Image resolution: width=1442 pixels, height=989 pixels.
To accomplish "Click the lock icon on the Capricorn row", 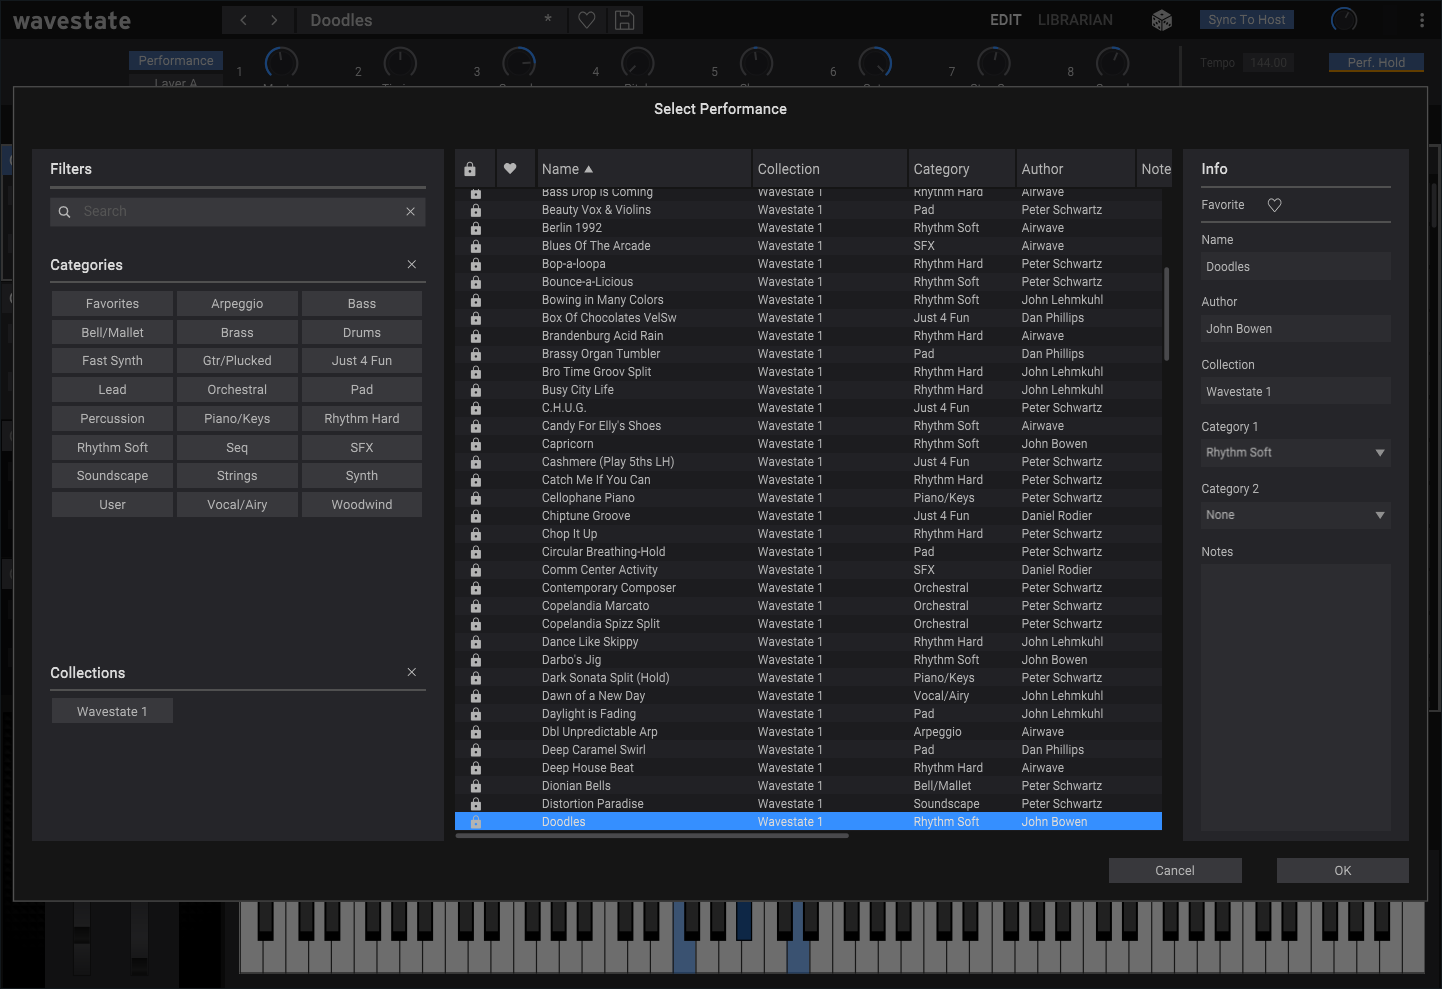I will click(476, 444).
